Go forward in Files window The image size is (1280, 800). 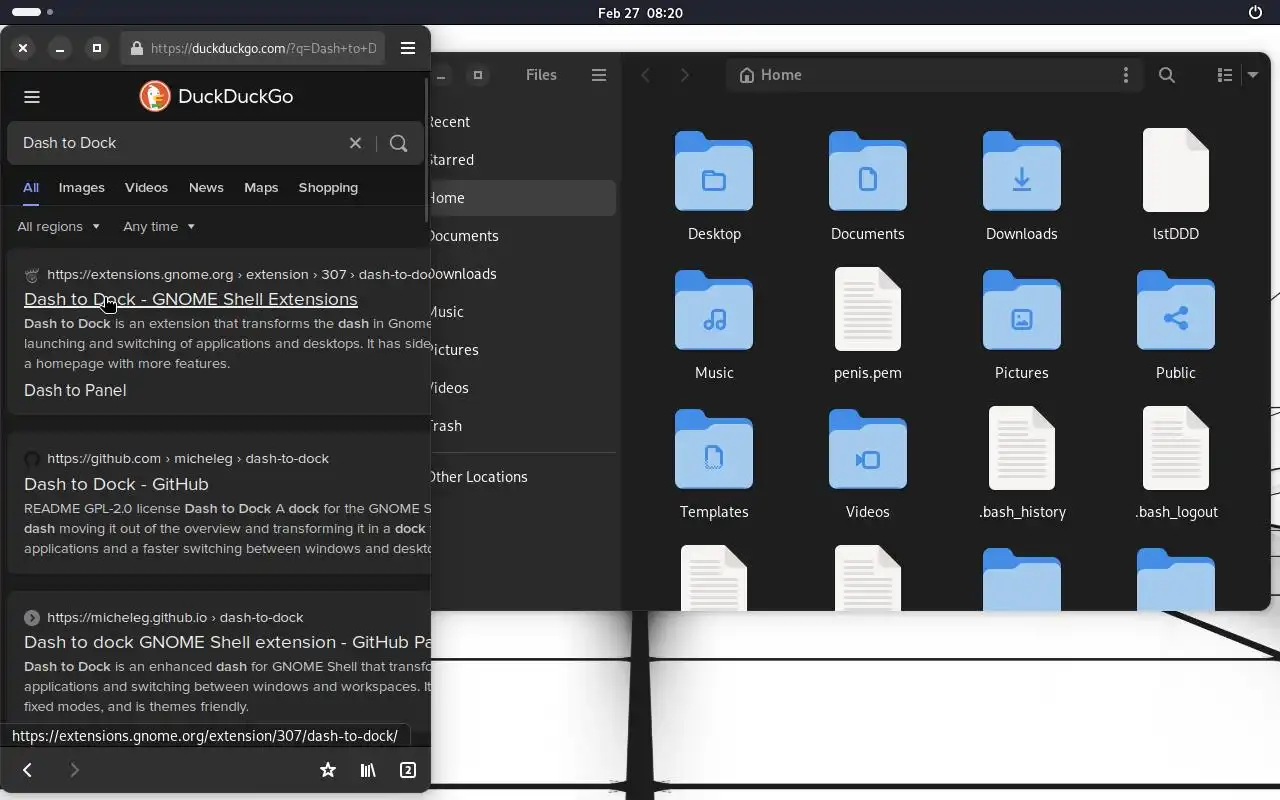tap(685, 75)
